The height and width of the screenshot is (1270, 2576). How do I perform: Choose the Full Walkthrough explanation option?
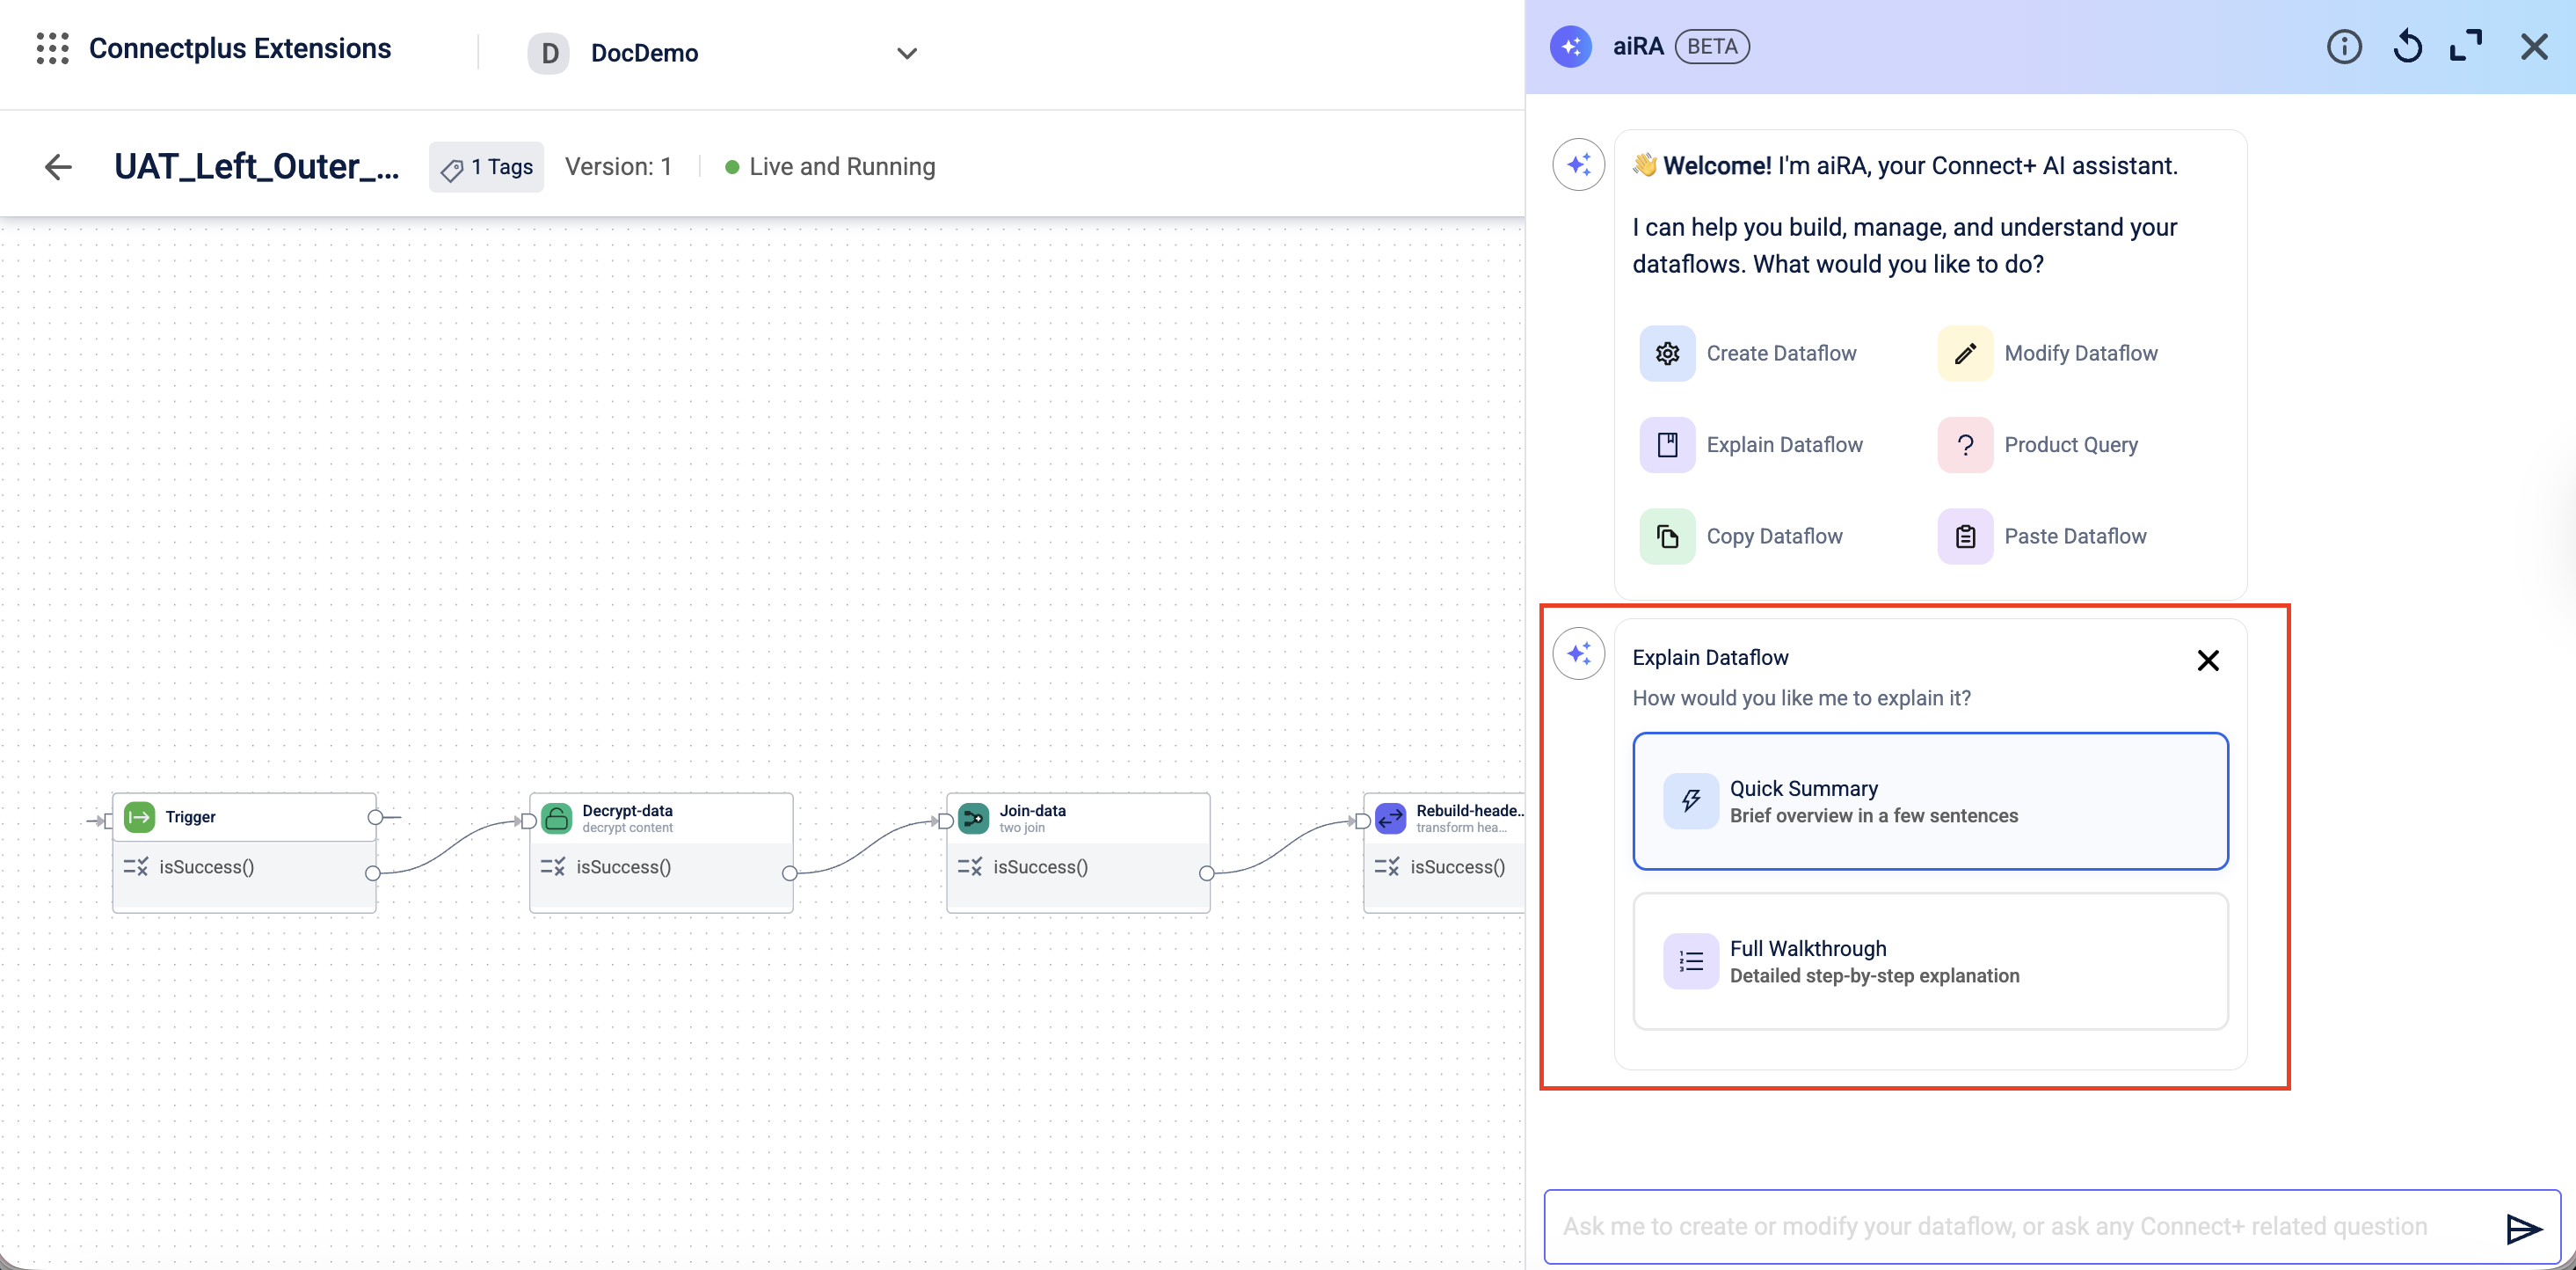pos(1929,961)
